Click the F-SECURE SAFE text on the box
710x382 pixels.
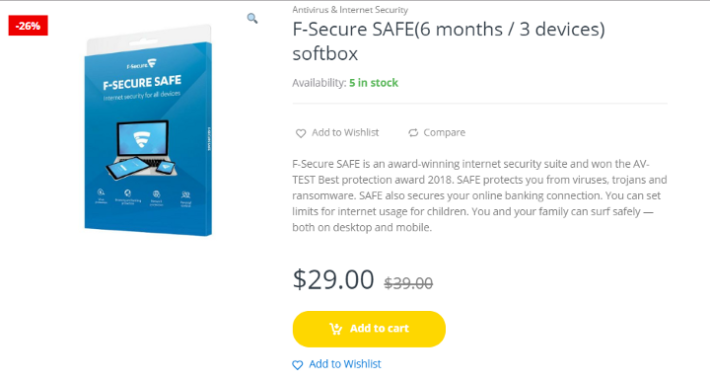(x=142, y=83)
